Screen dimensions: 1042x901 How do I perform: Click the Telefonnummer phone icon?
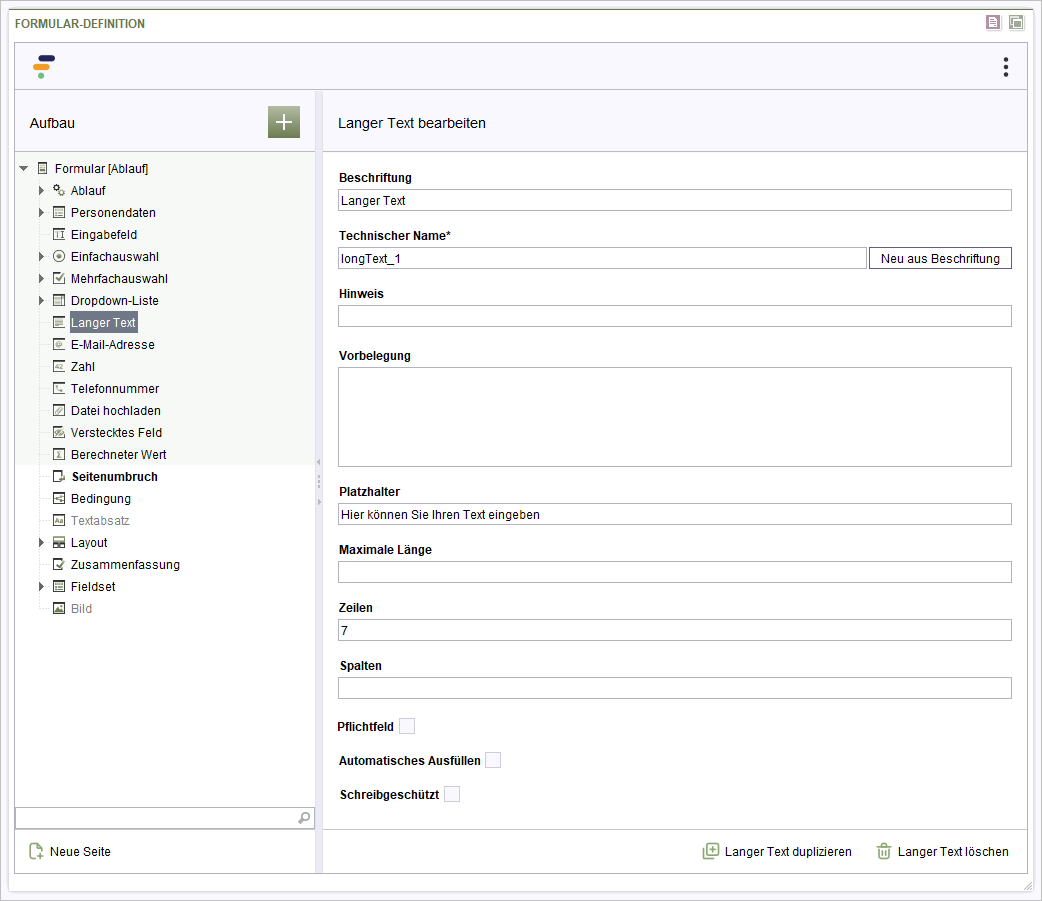[x=59, y=388]
